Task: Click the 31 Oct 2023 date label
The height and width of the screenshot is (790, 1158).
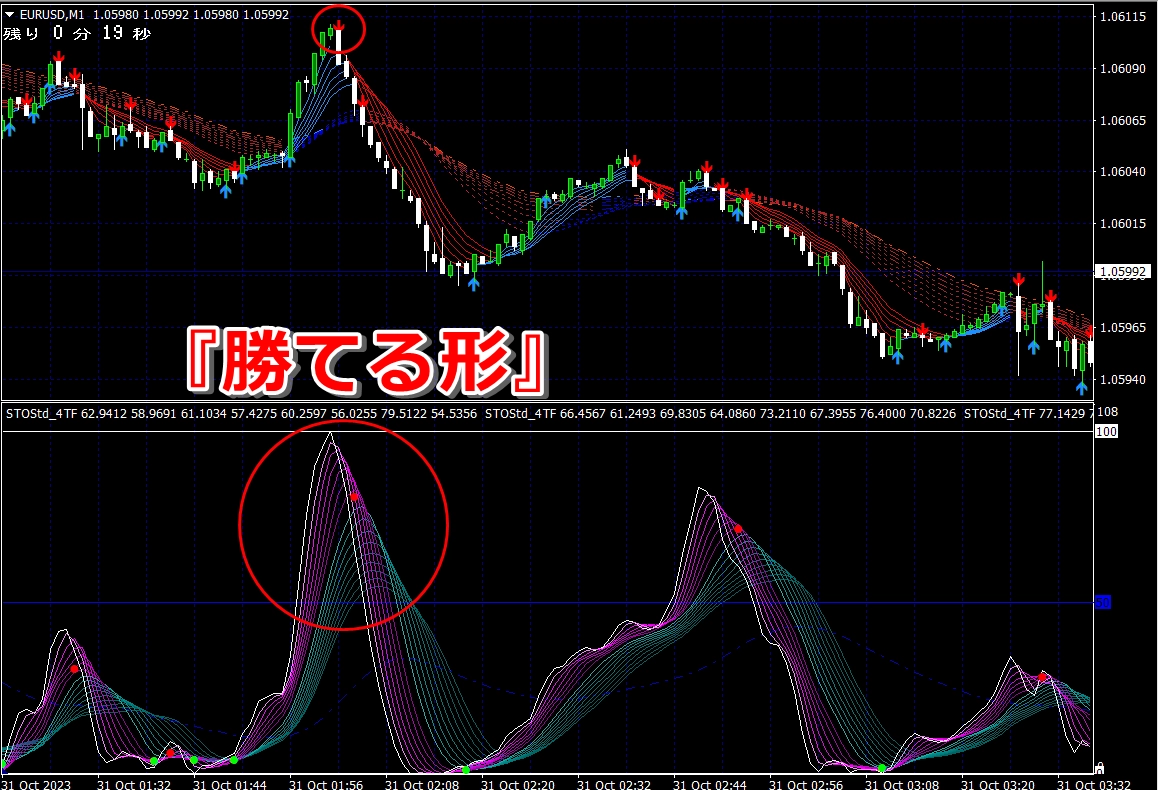Action: 36,784
